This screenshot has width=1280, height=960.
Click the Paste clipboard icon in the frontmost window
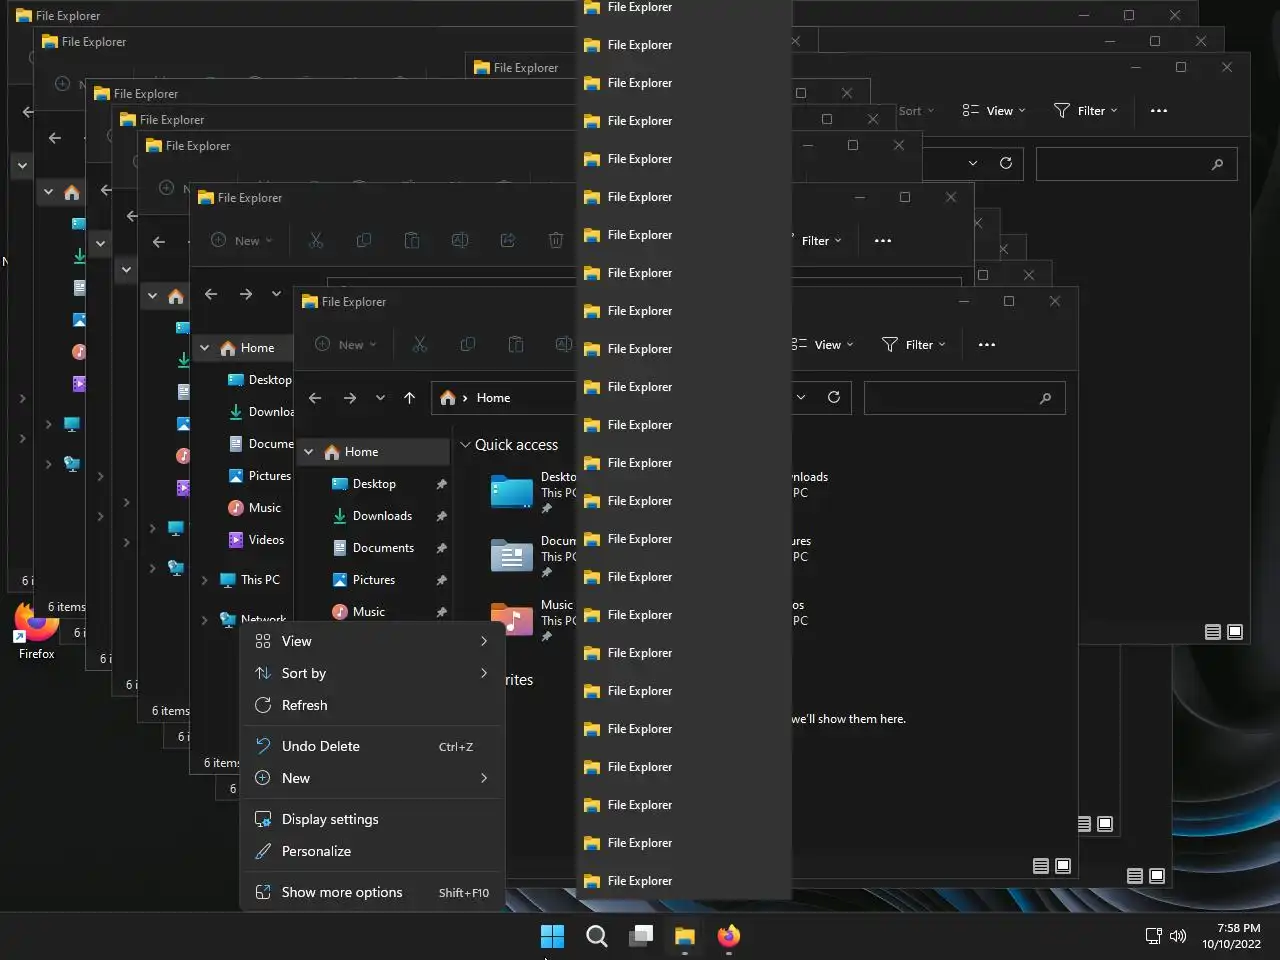pos(516,344)
